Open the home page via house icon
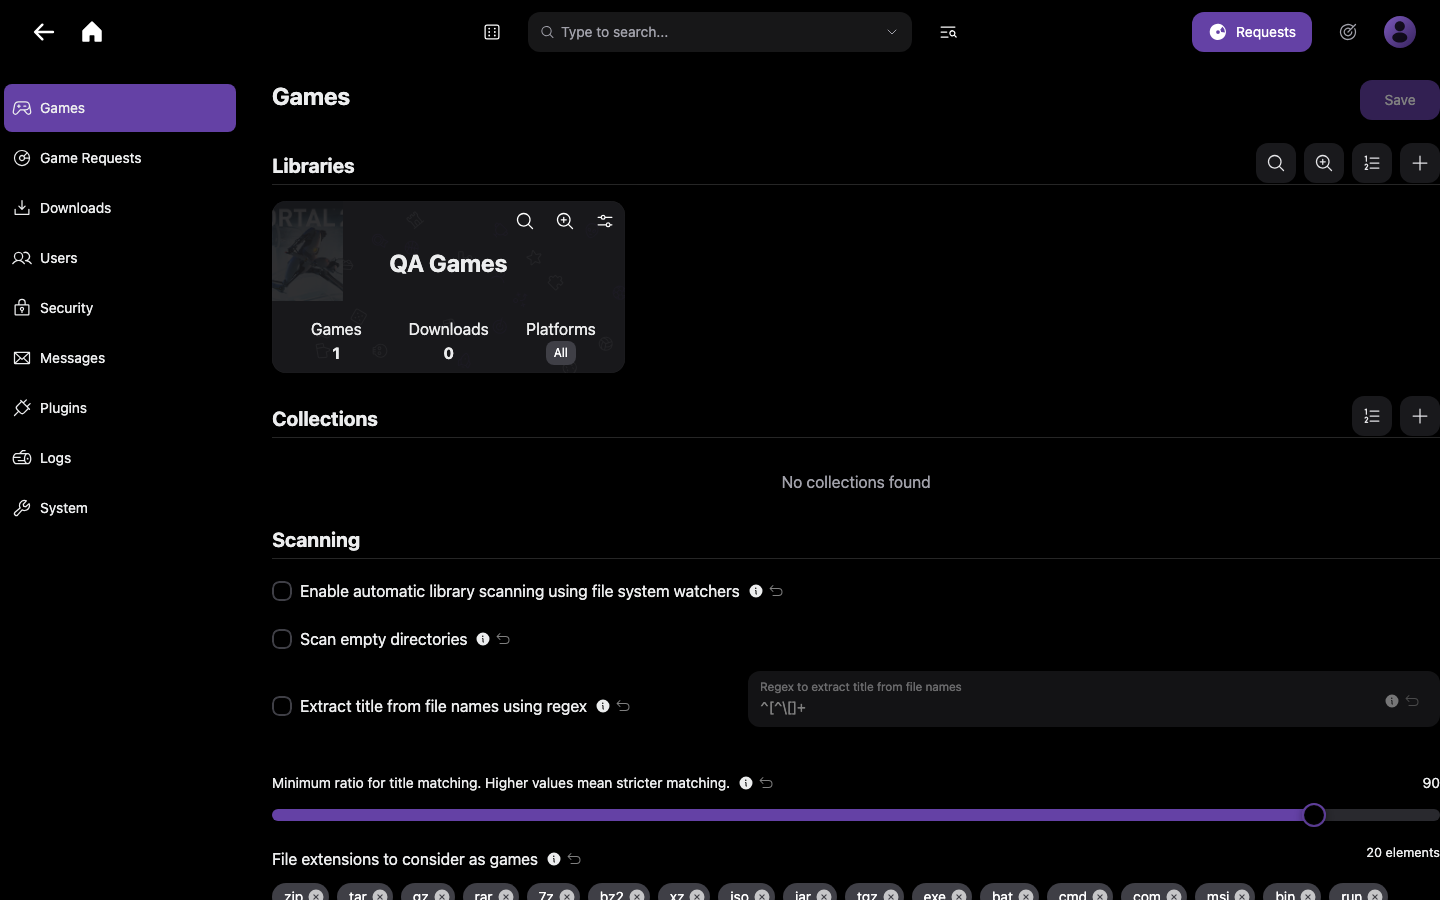The width and height of the screenshot is (1440, 900). (x=92, y=32)
